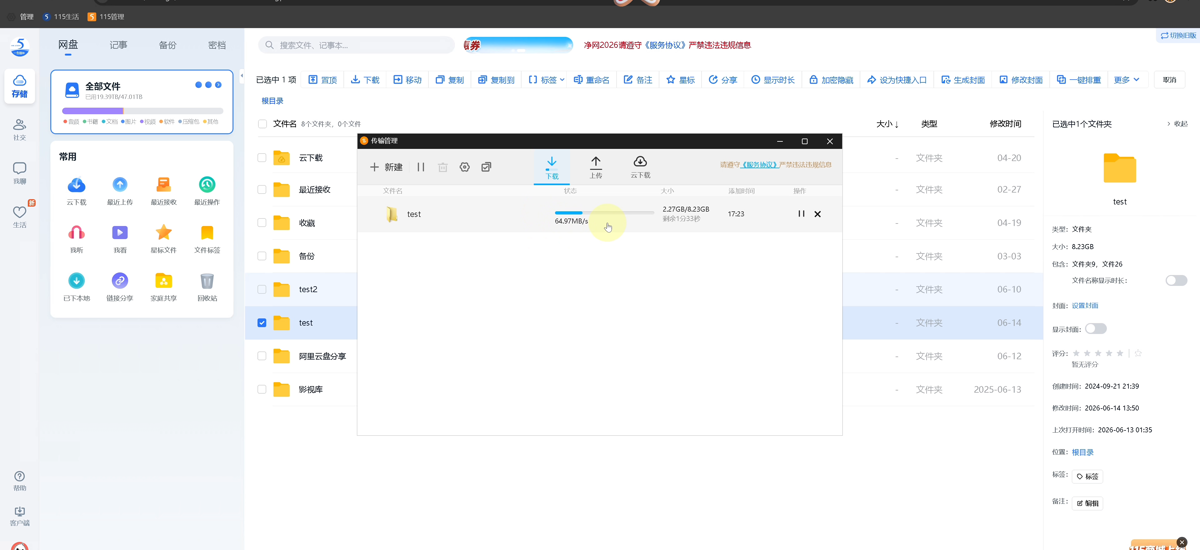Tick the checkbox for 收藏 folder

(262, 222)
